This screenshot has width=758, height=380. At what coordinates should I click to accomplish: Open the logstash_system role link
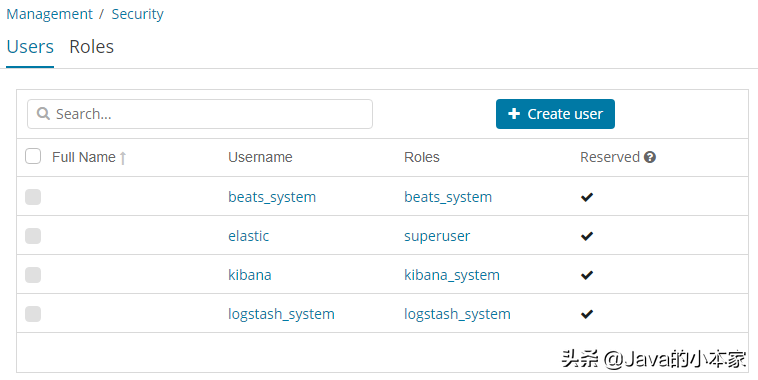tap(457, 314)
